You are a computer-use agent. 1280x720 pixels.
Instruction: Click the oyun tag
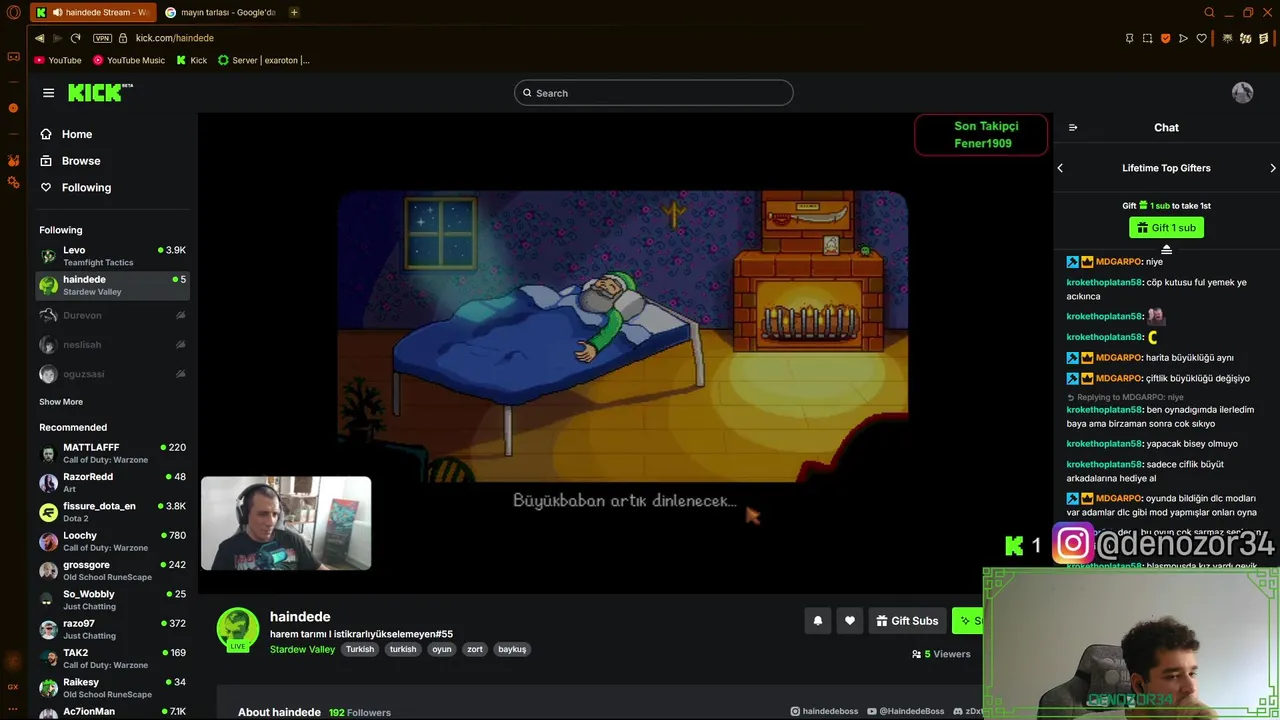(x=442, y=649)
